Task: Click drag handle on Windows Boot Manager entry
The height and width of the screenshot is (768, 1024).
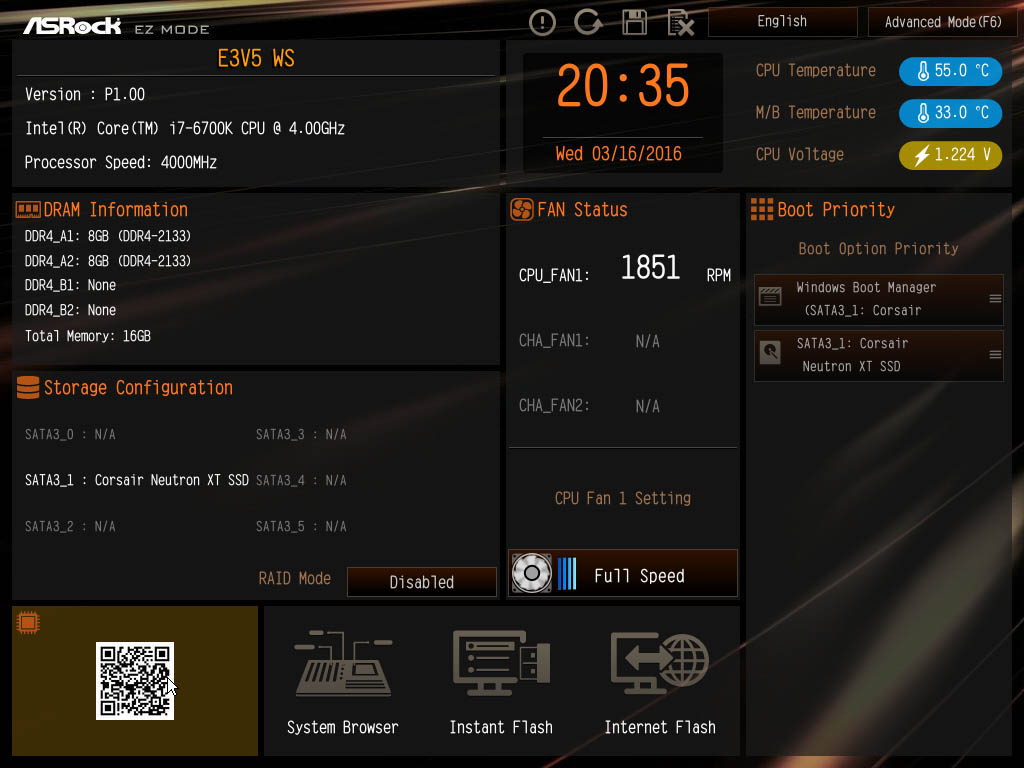Action: [995, 298]
